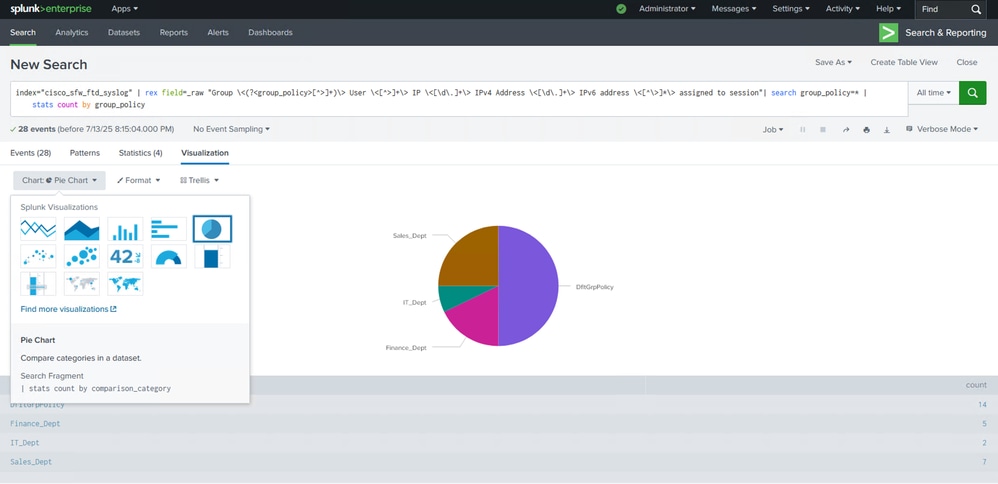Open the All time range picker
Screen dimensions: 998x484
tap(934, 93)
